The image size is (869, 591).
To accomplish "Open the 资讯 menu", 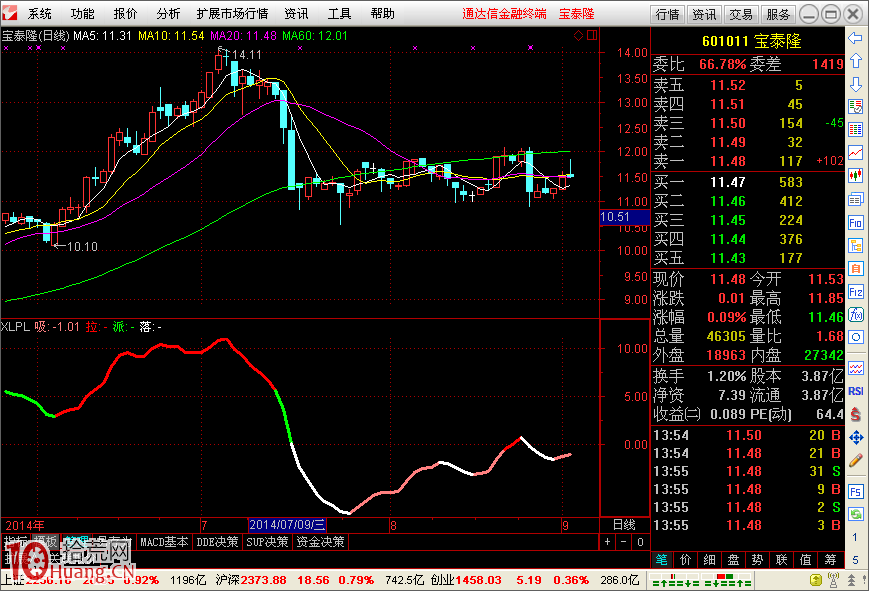I will pyautogui.click(x=296, y=14).
